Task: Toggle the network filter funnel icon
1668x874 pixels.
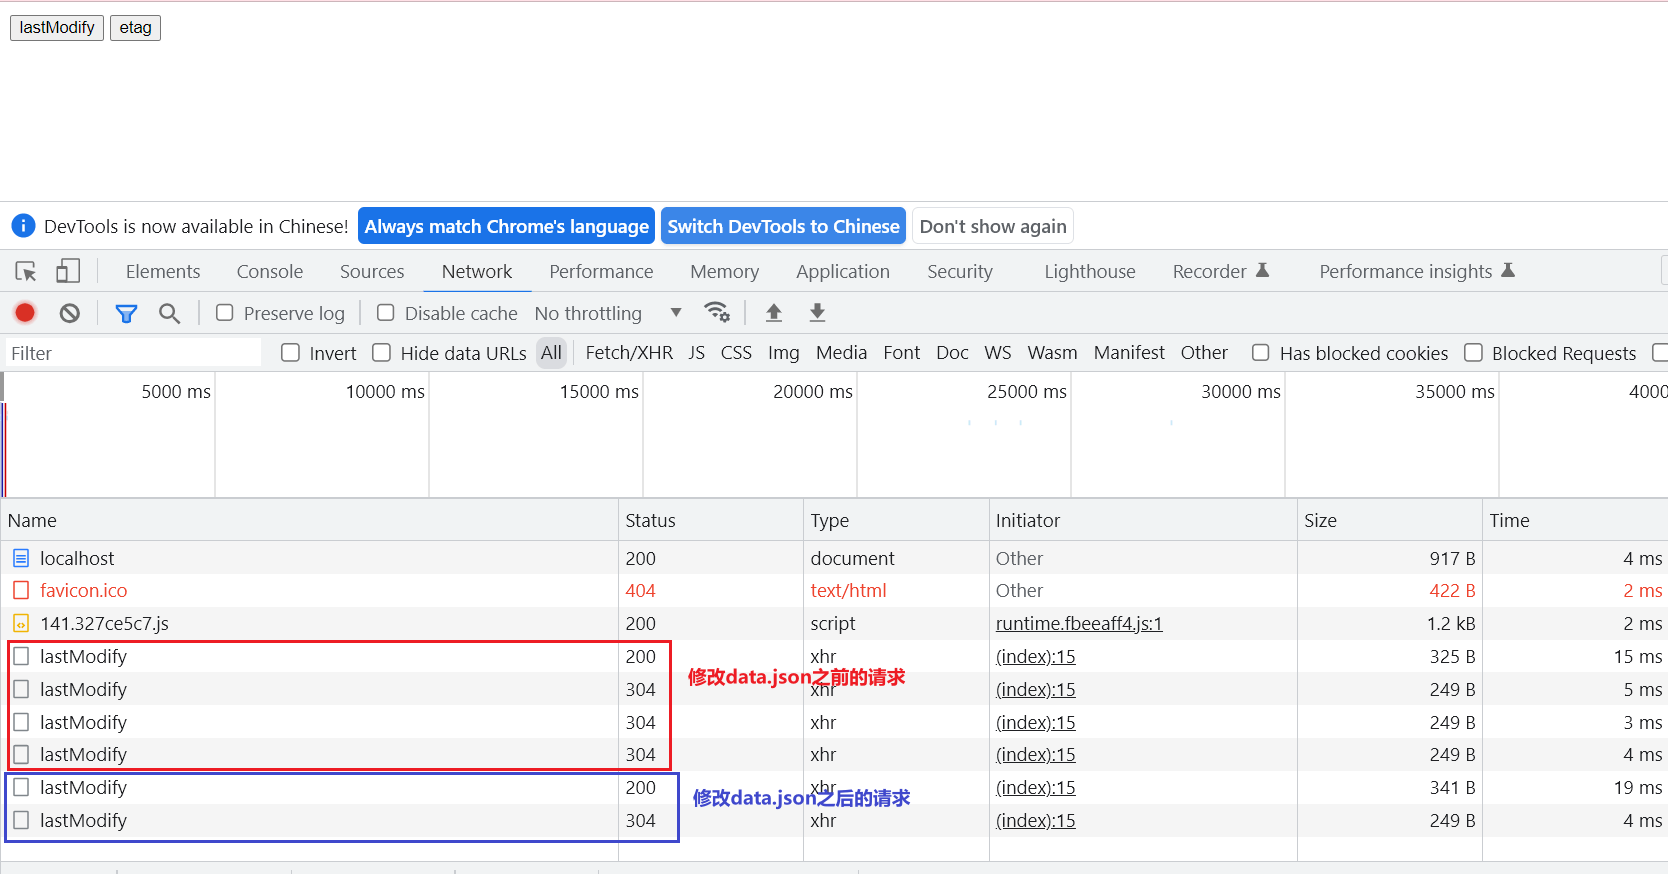Action: tap(126, 313)
